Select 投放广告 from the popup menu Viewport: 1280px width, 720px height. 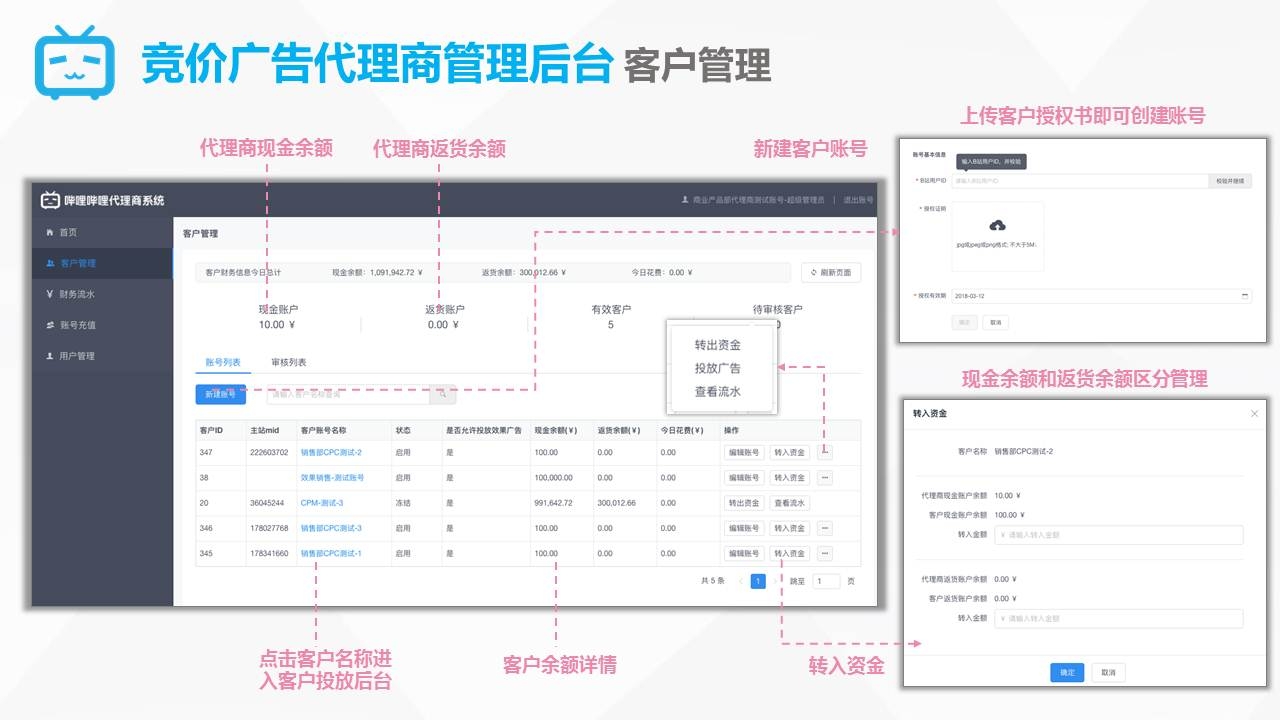(x=717, y=368)
